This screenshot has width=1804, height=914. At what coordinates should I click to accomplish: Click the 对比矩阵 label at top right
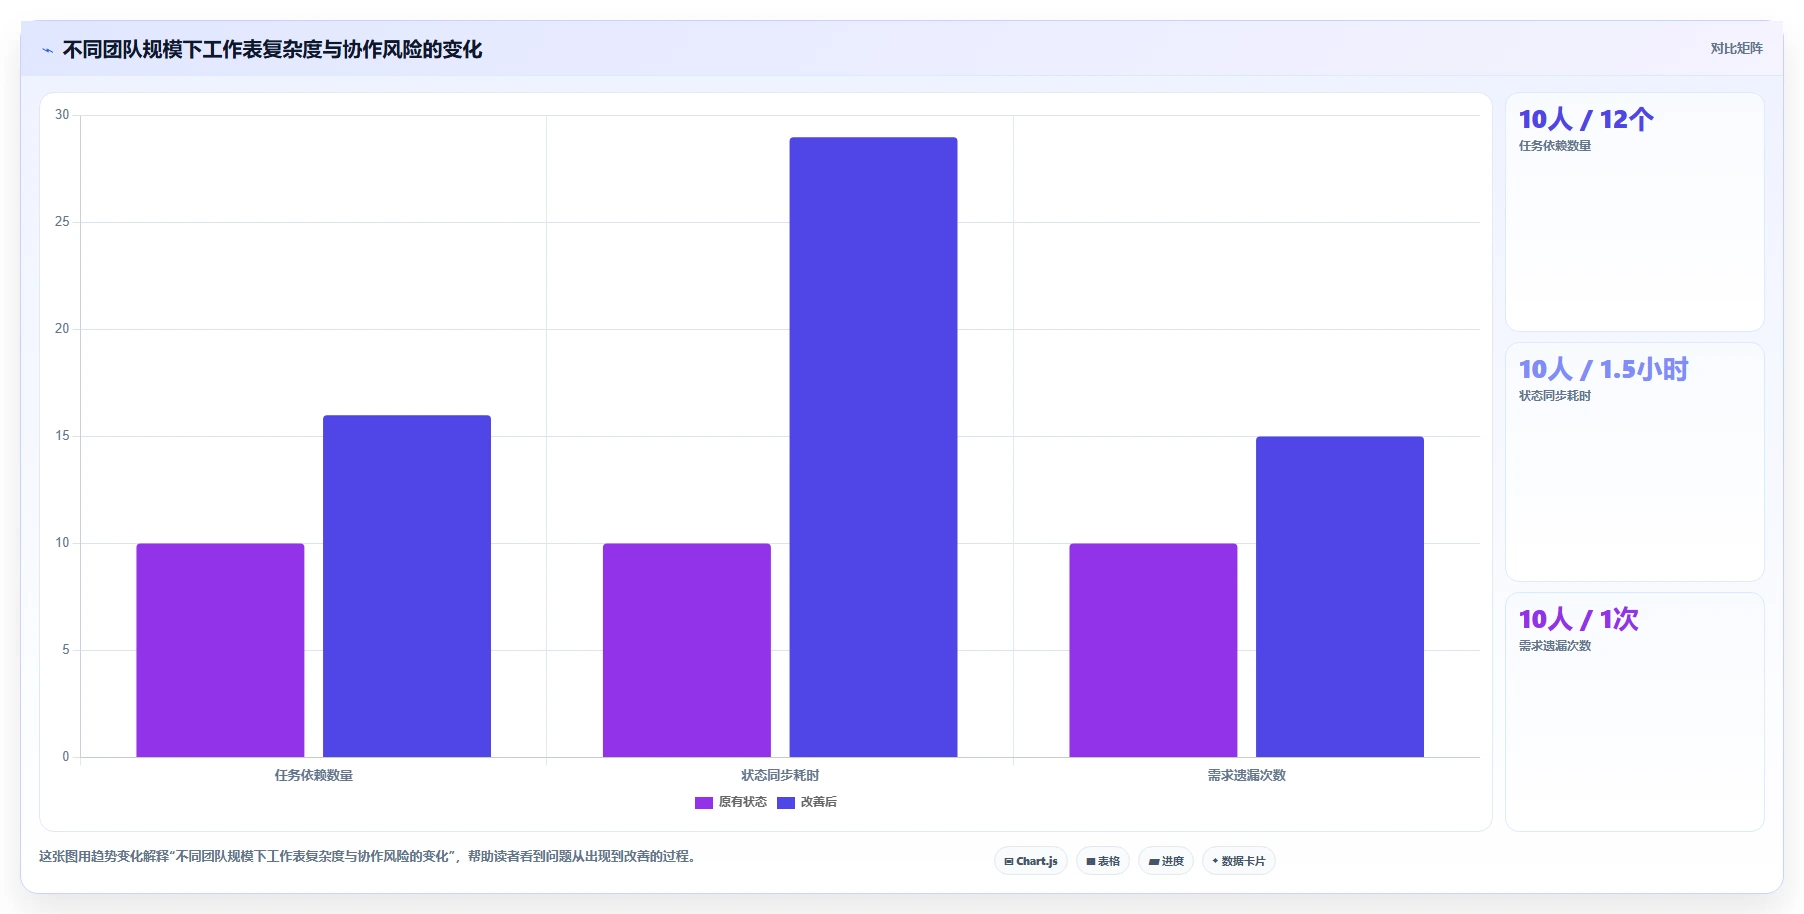[1736, 48]
